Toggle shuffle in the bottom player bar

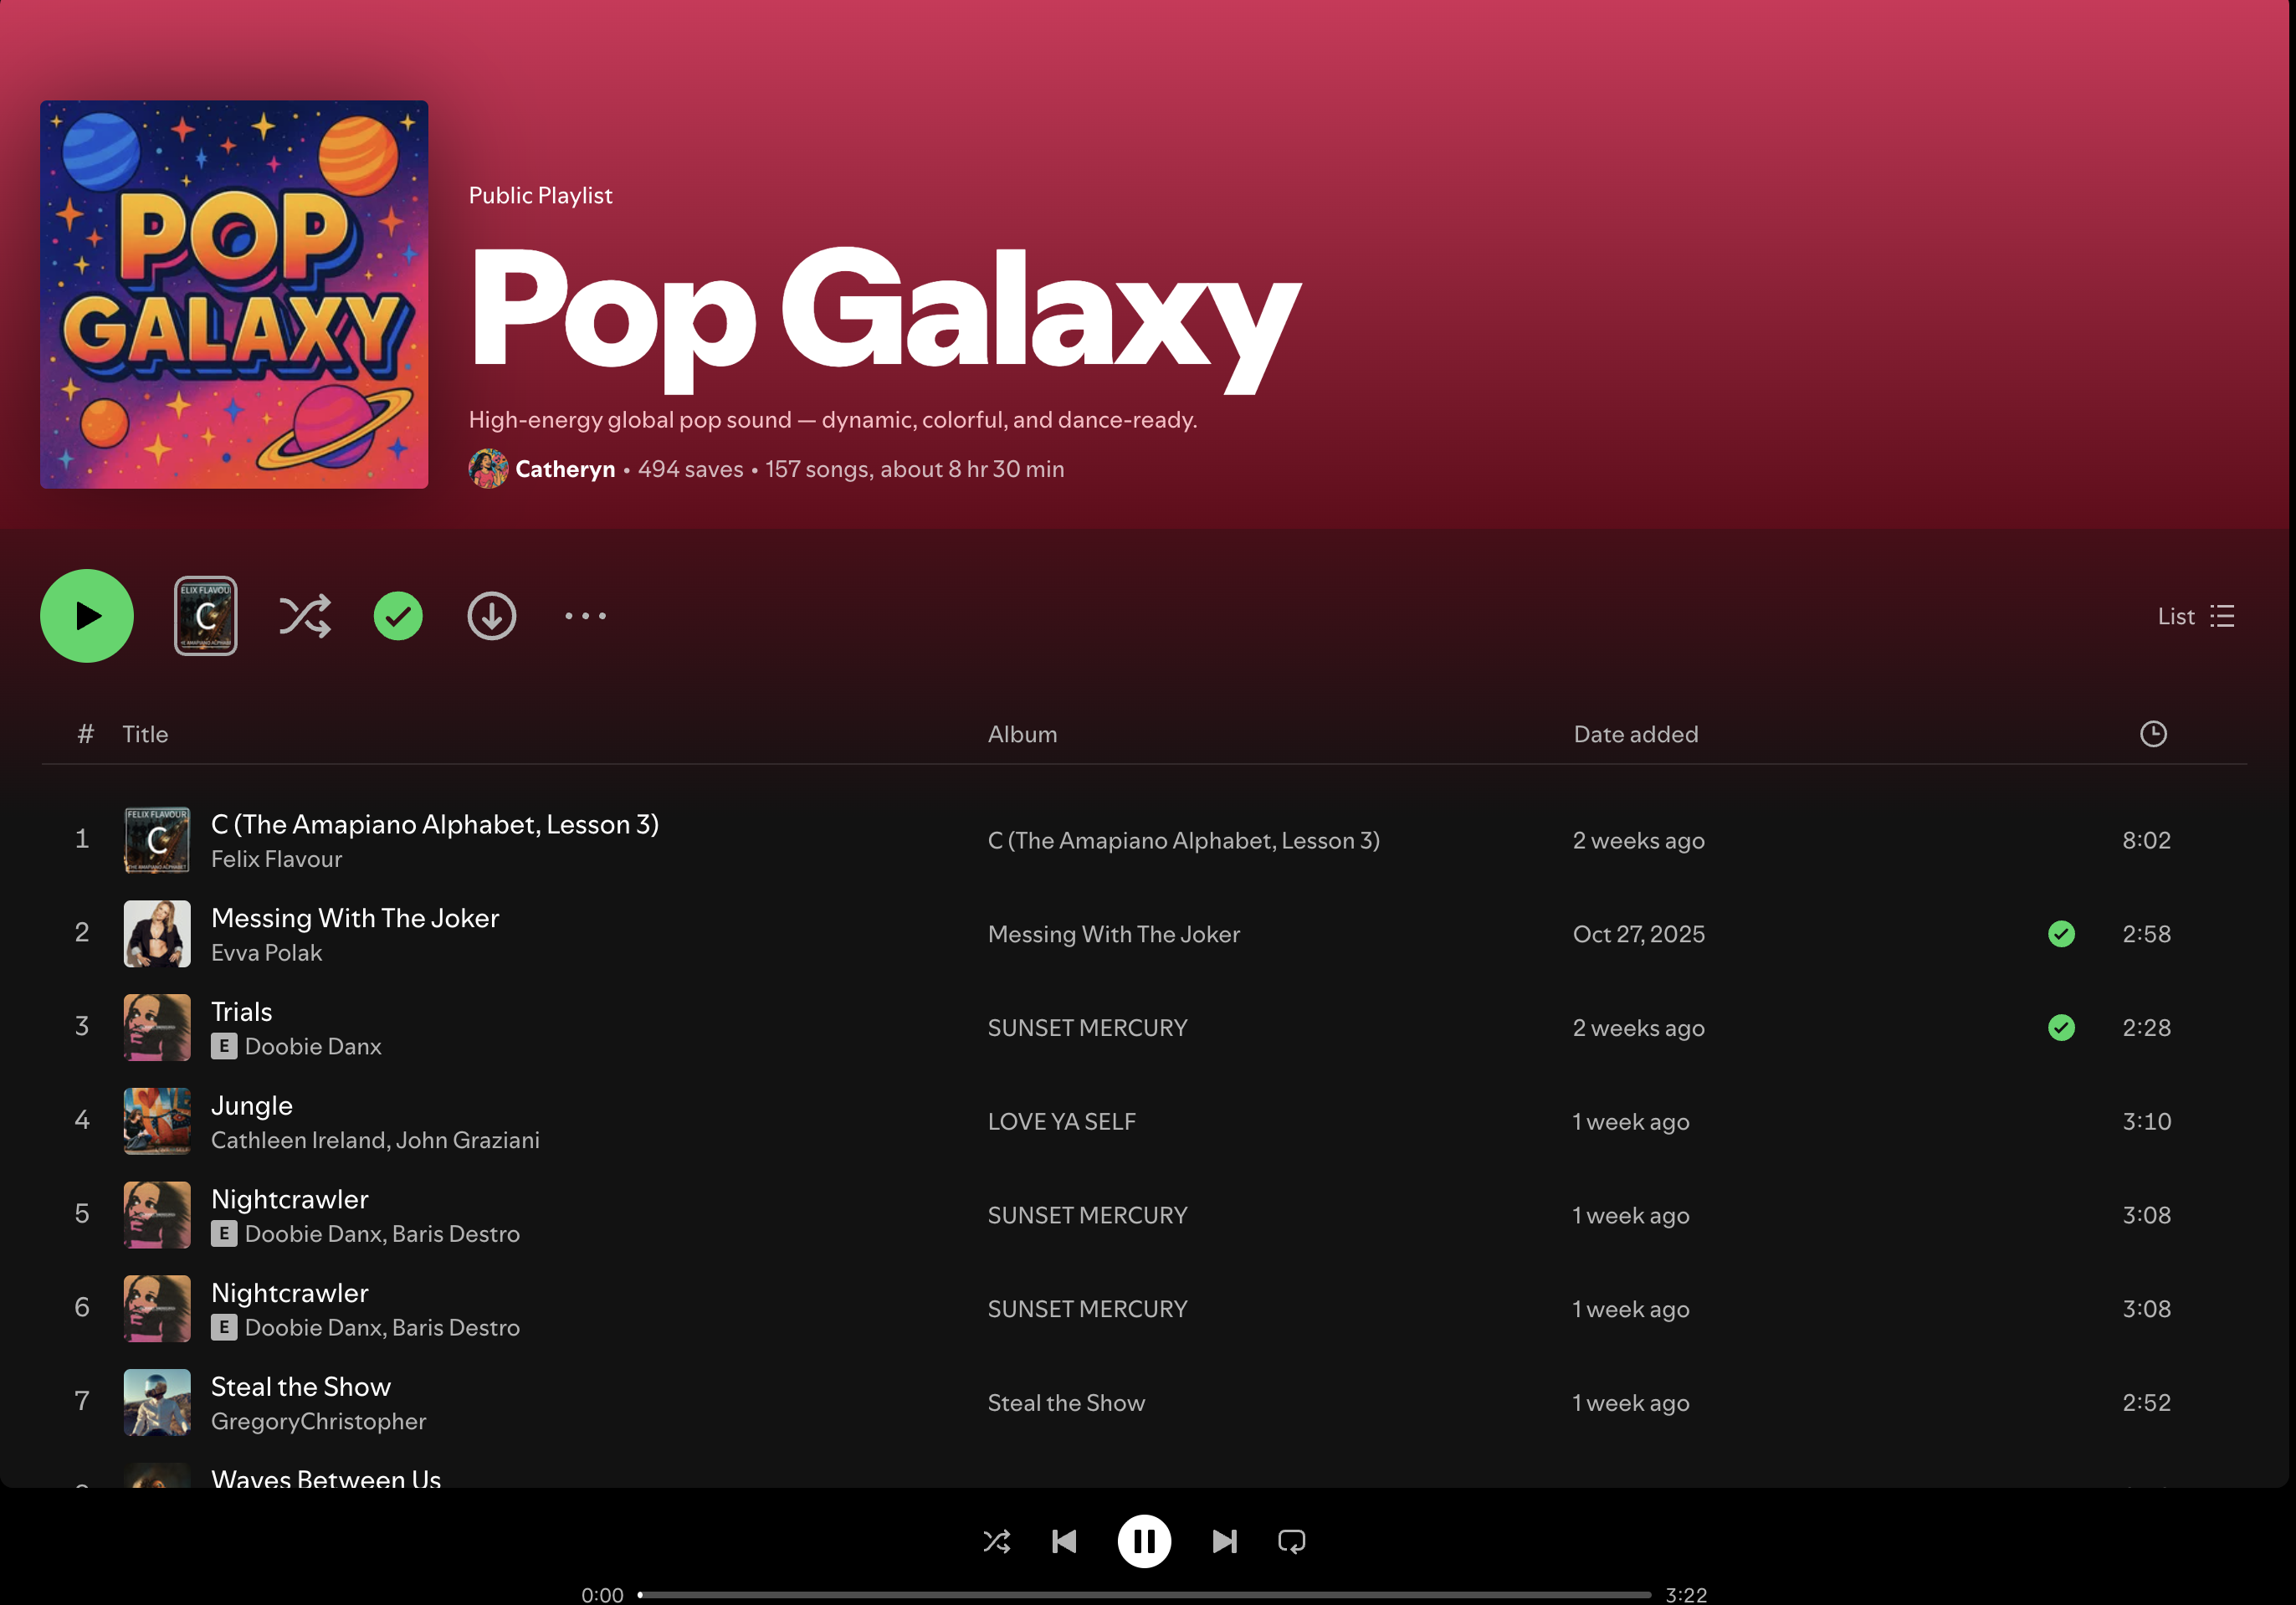(996, 1541)
